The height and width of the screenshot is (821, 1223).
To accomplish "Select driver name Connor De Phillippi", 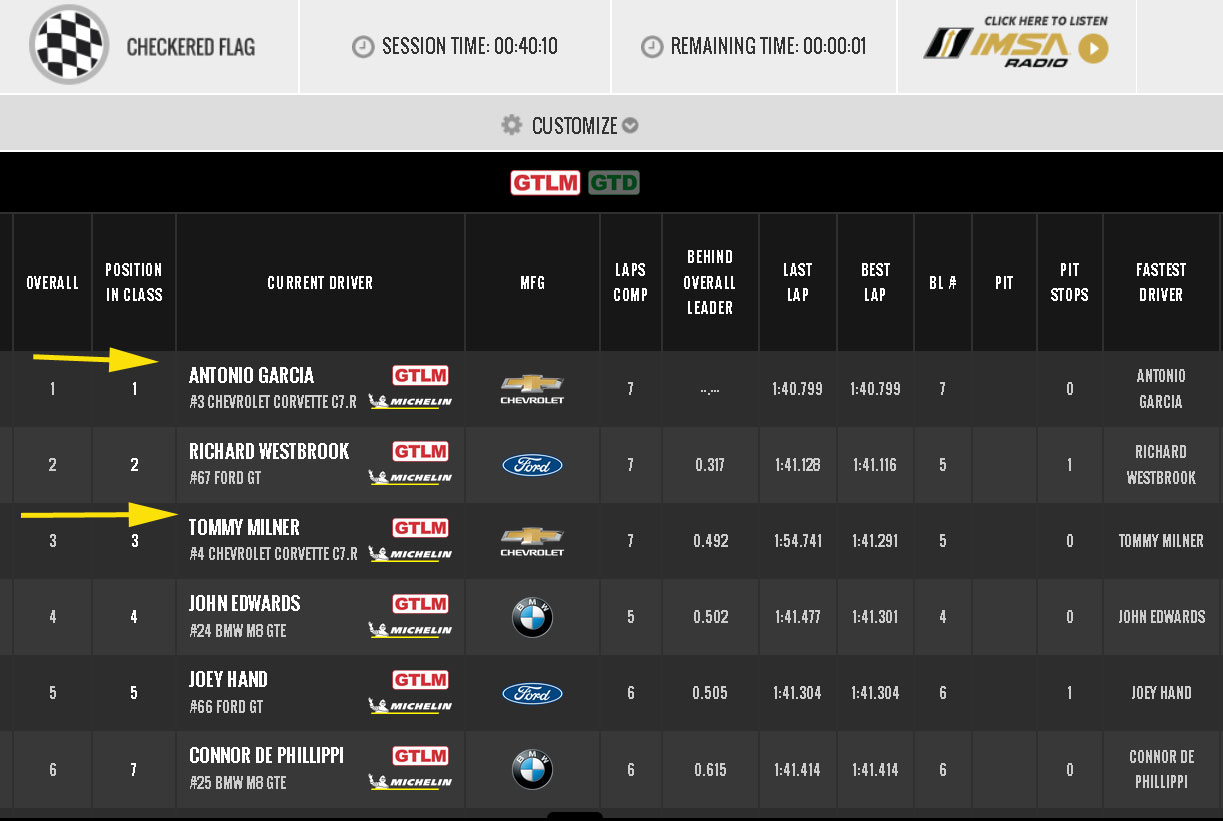I will tap(266, 756).
